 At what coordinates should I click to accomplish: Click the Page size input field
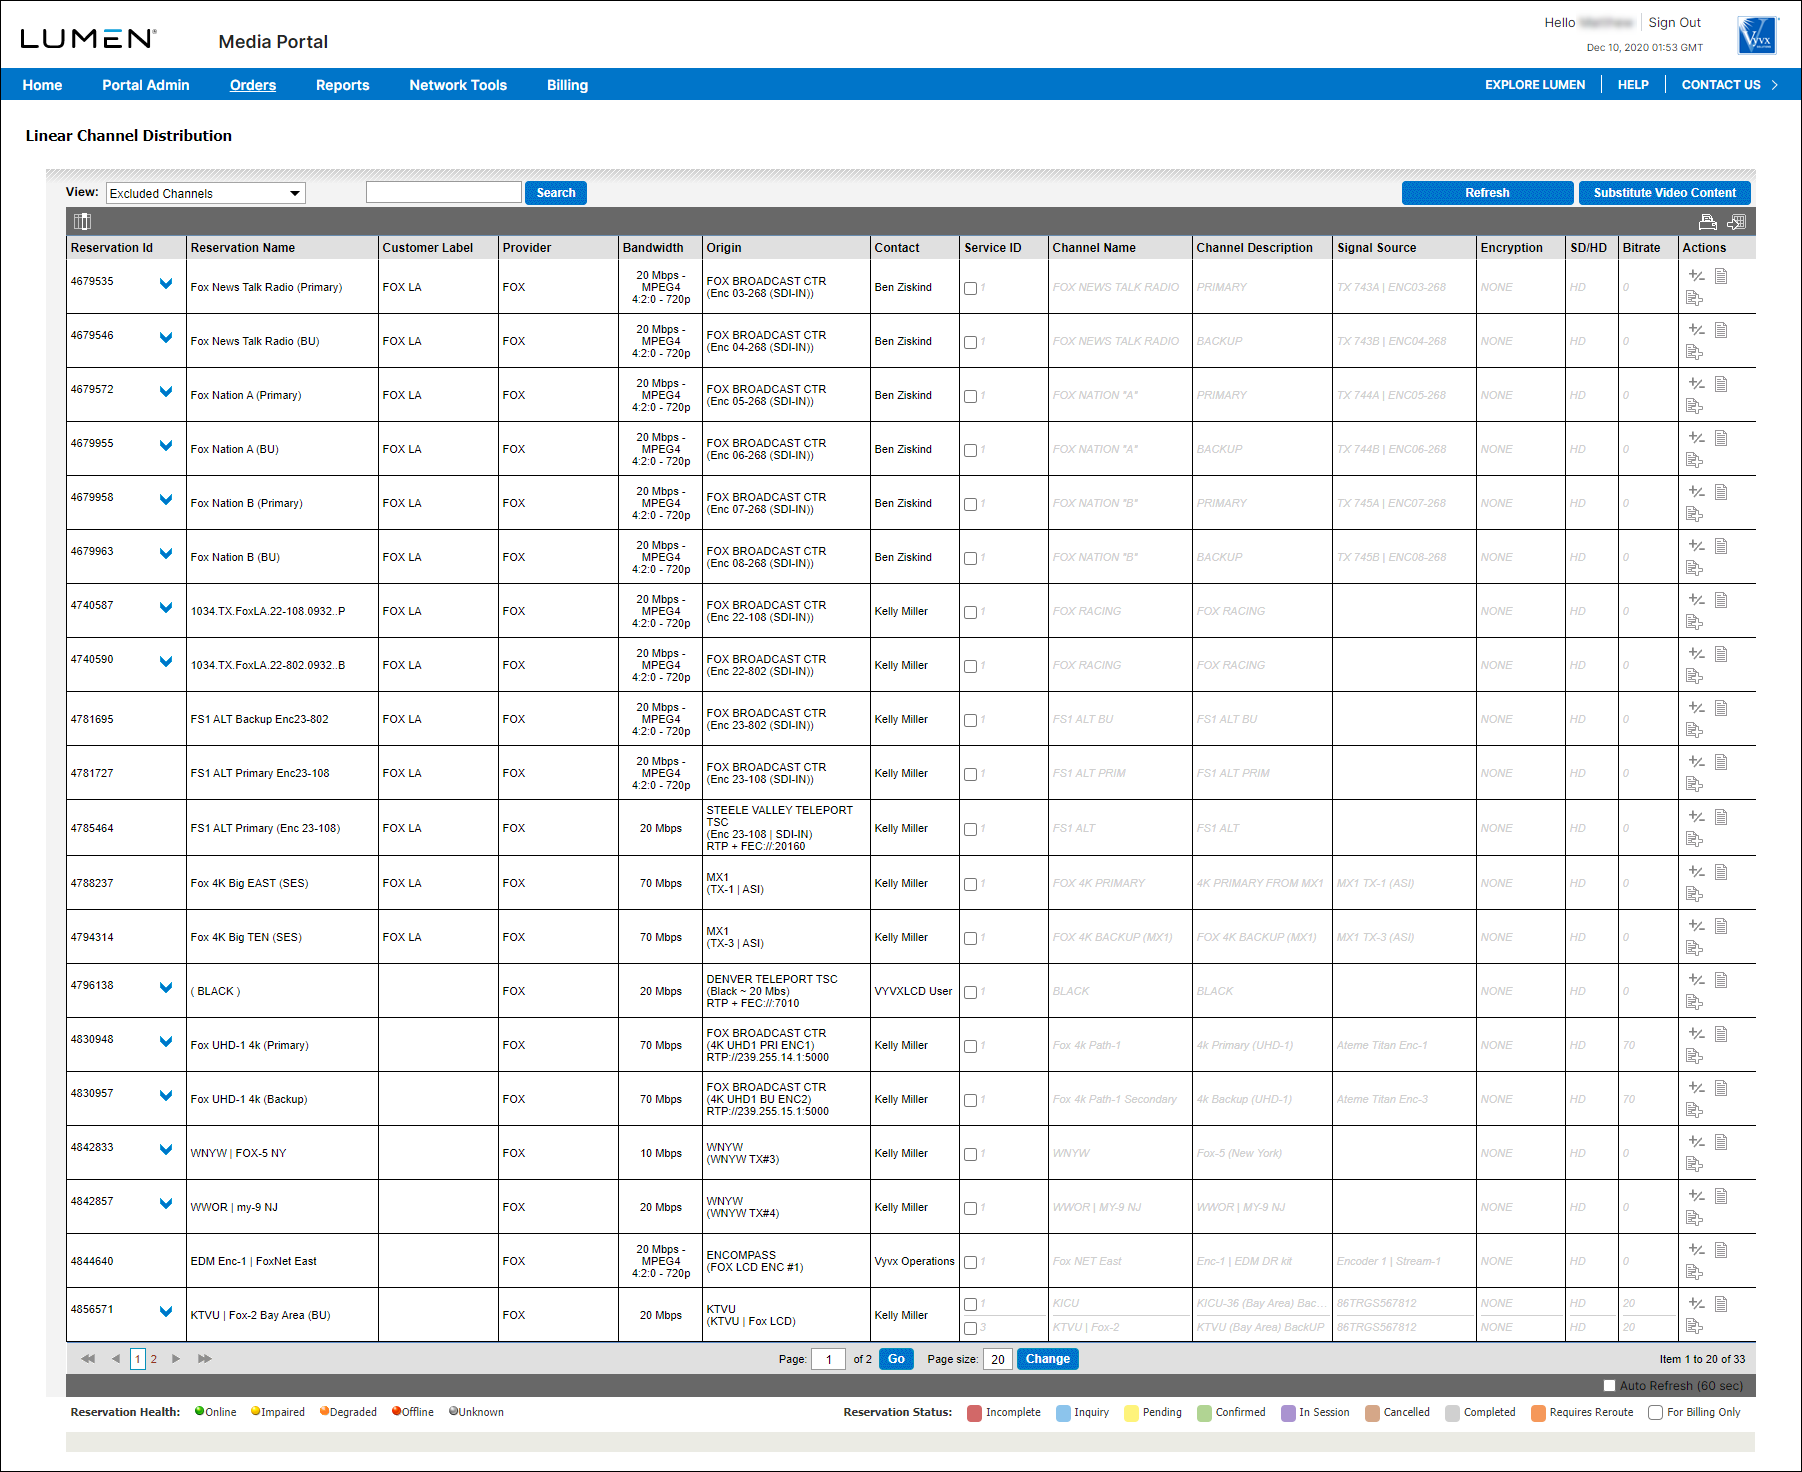(x=997, y=1359)
